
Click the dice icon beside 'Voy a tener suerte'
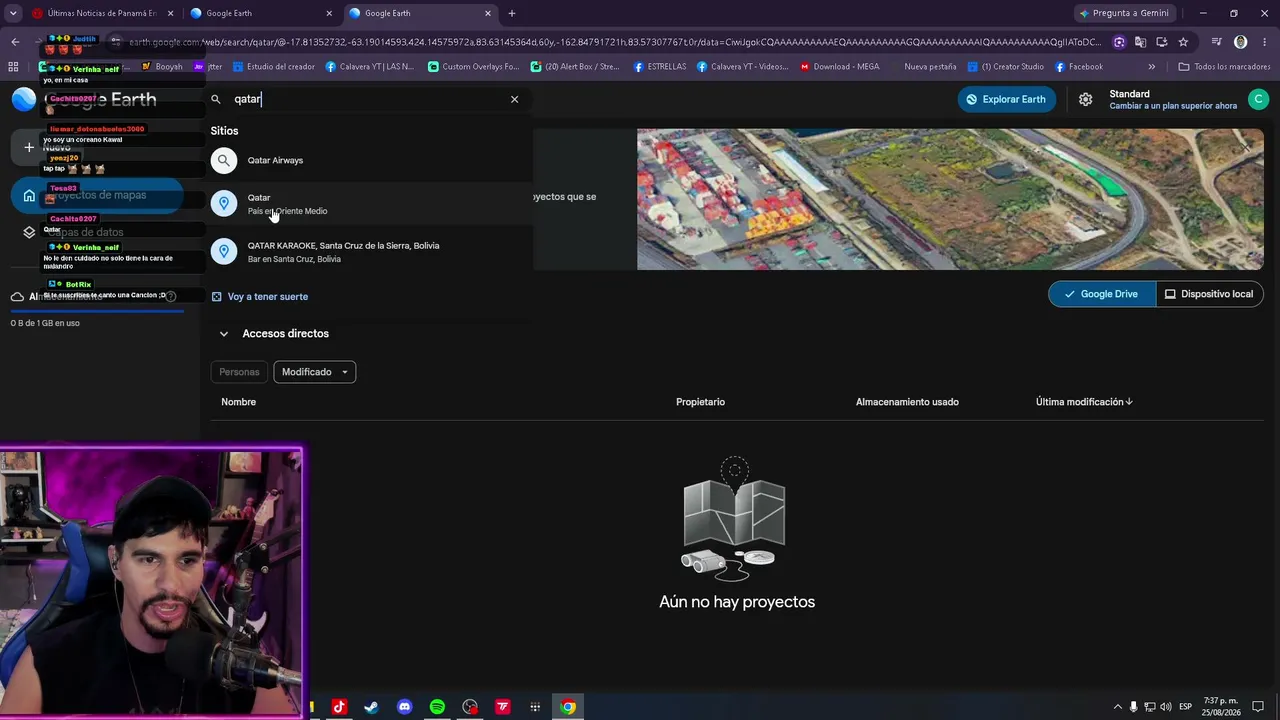(x=216, y=297)
